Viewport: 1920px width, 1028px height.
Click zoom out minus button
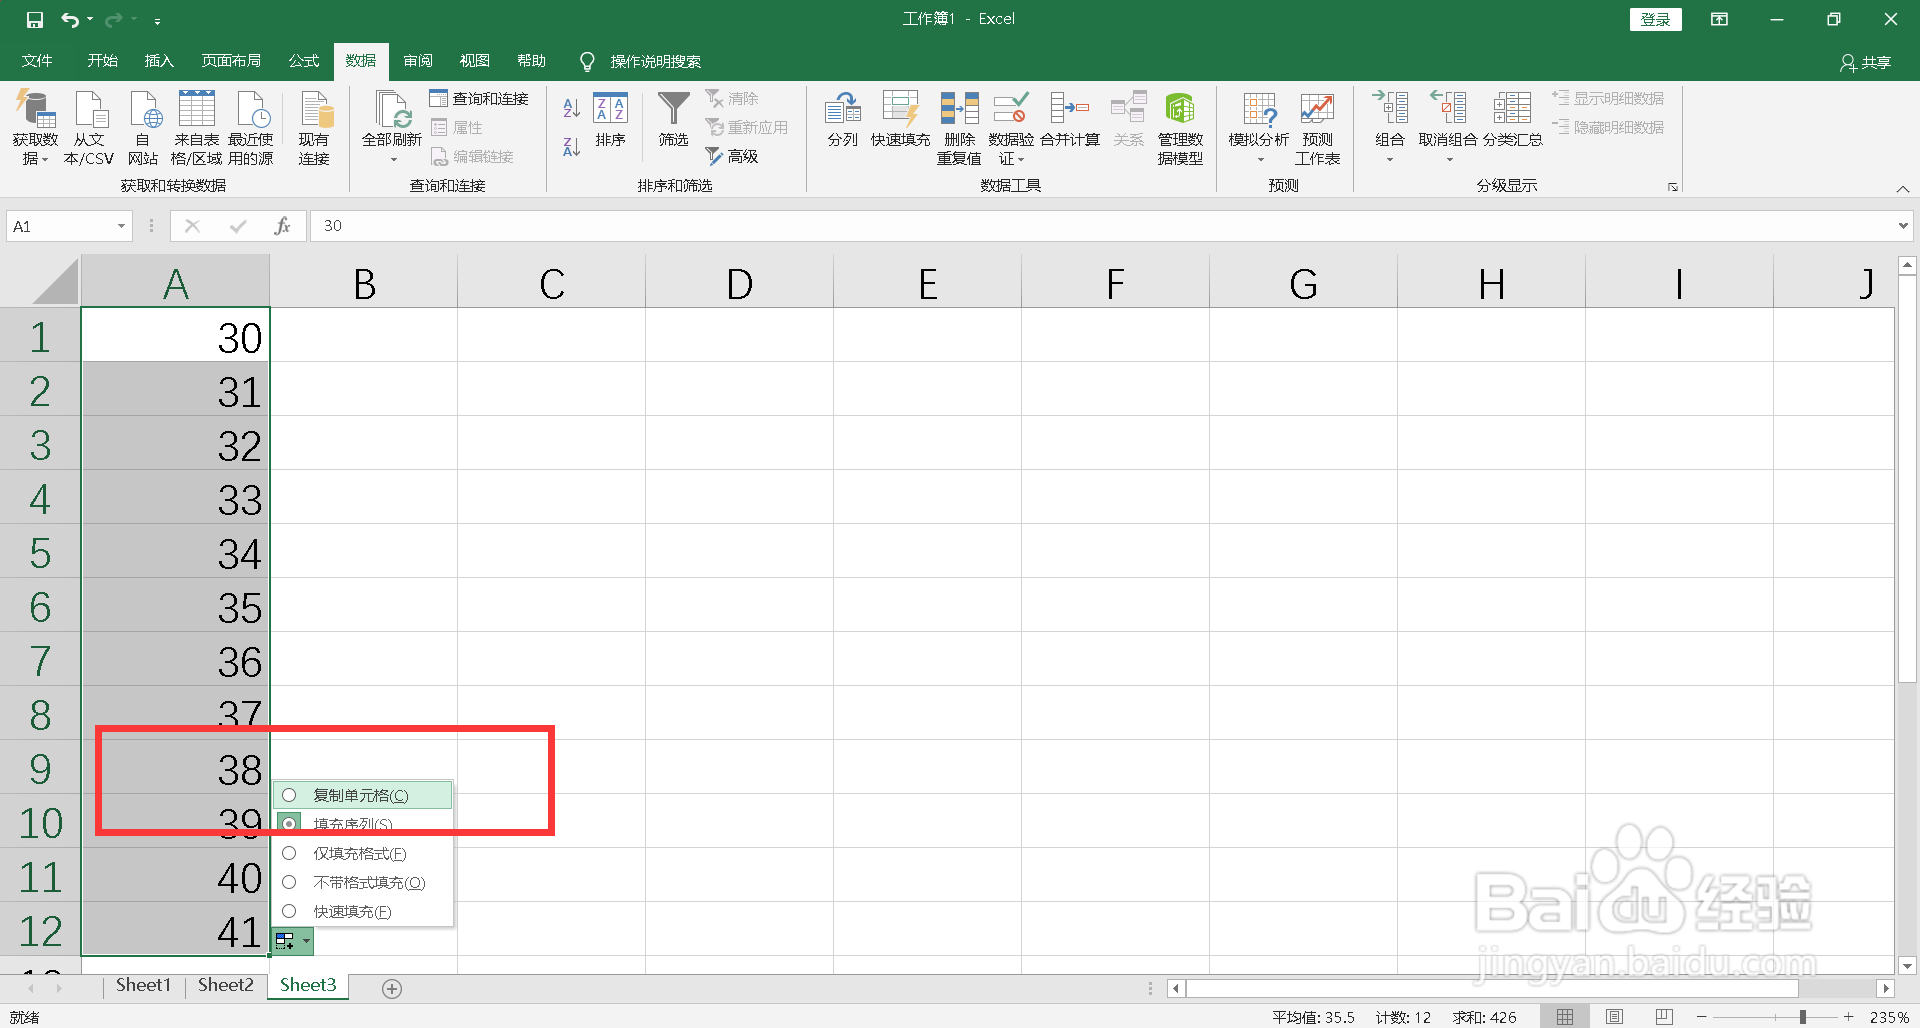click(1702, 1017)
